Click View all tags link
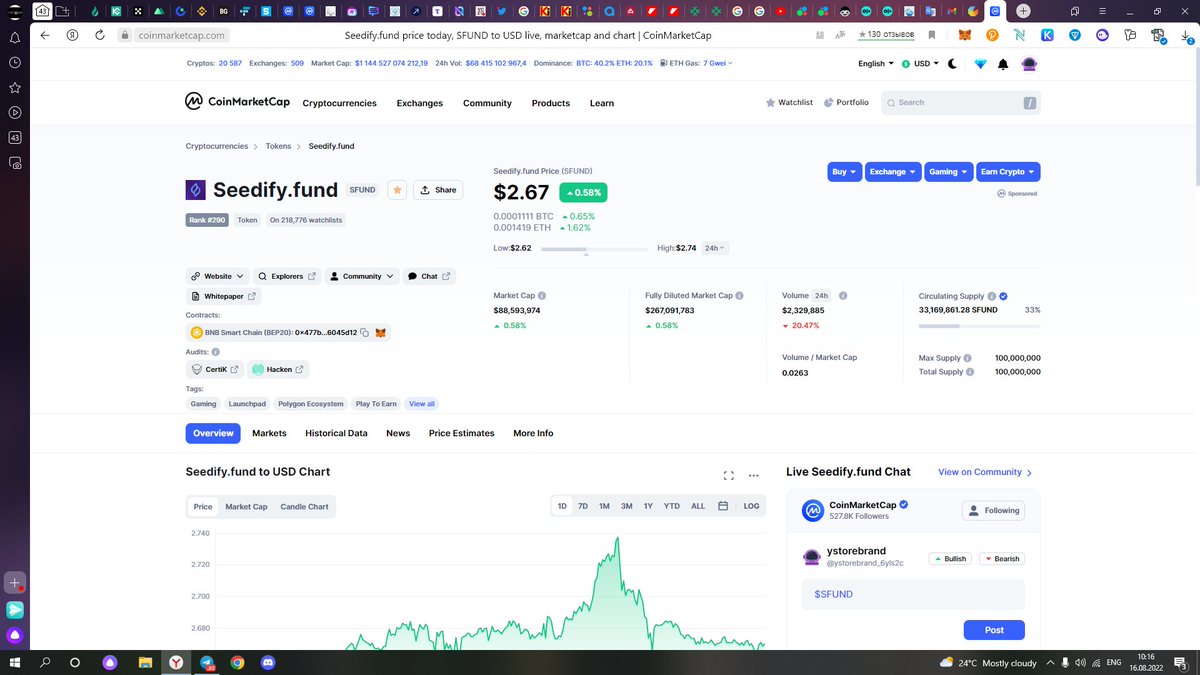 [x=422, y=404]
